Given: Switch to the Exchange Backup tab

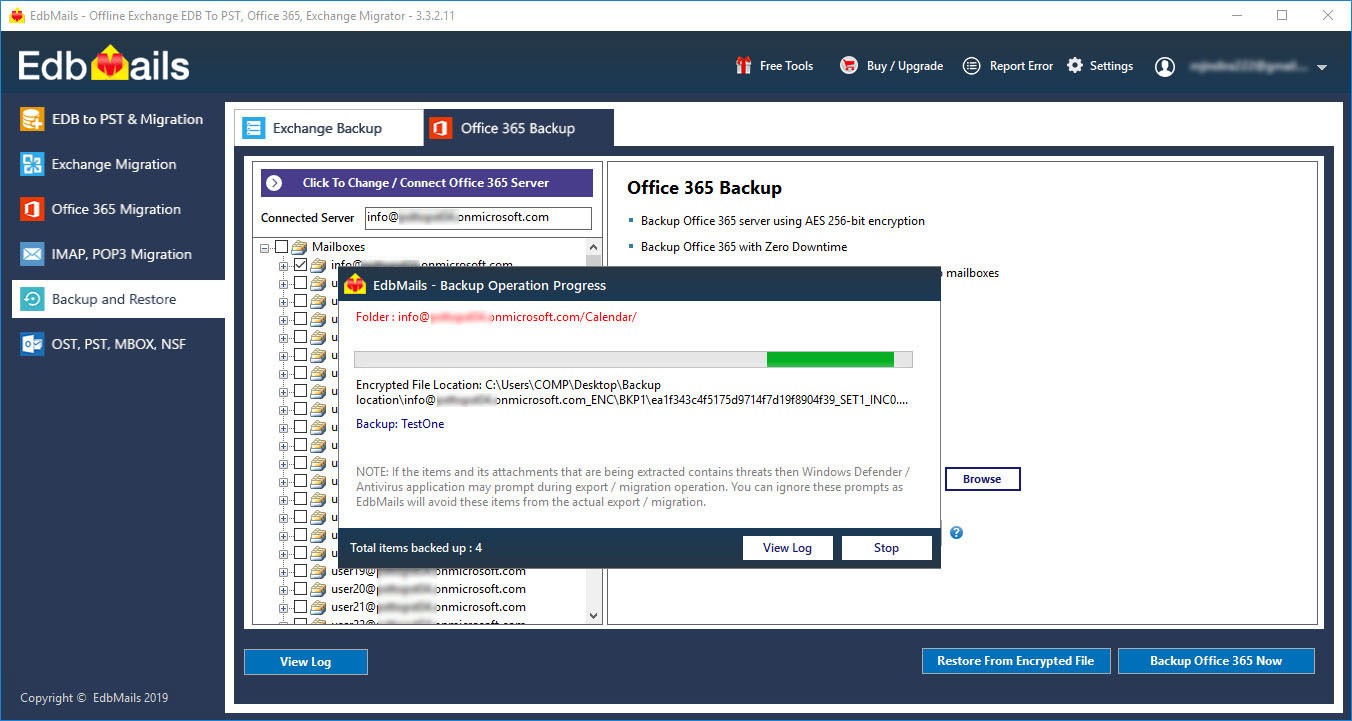Looking at the screenshot, I should (x=329, y=128).
